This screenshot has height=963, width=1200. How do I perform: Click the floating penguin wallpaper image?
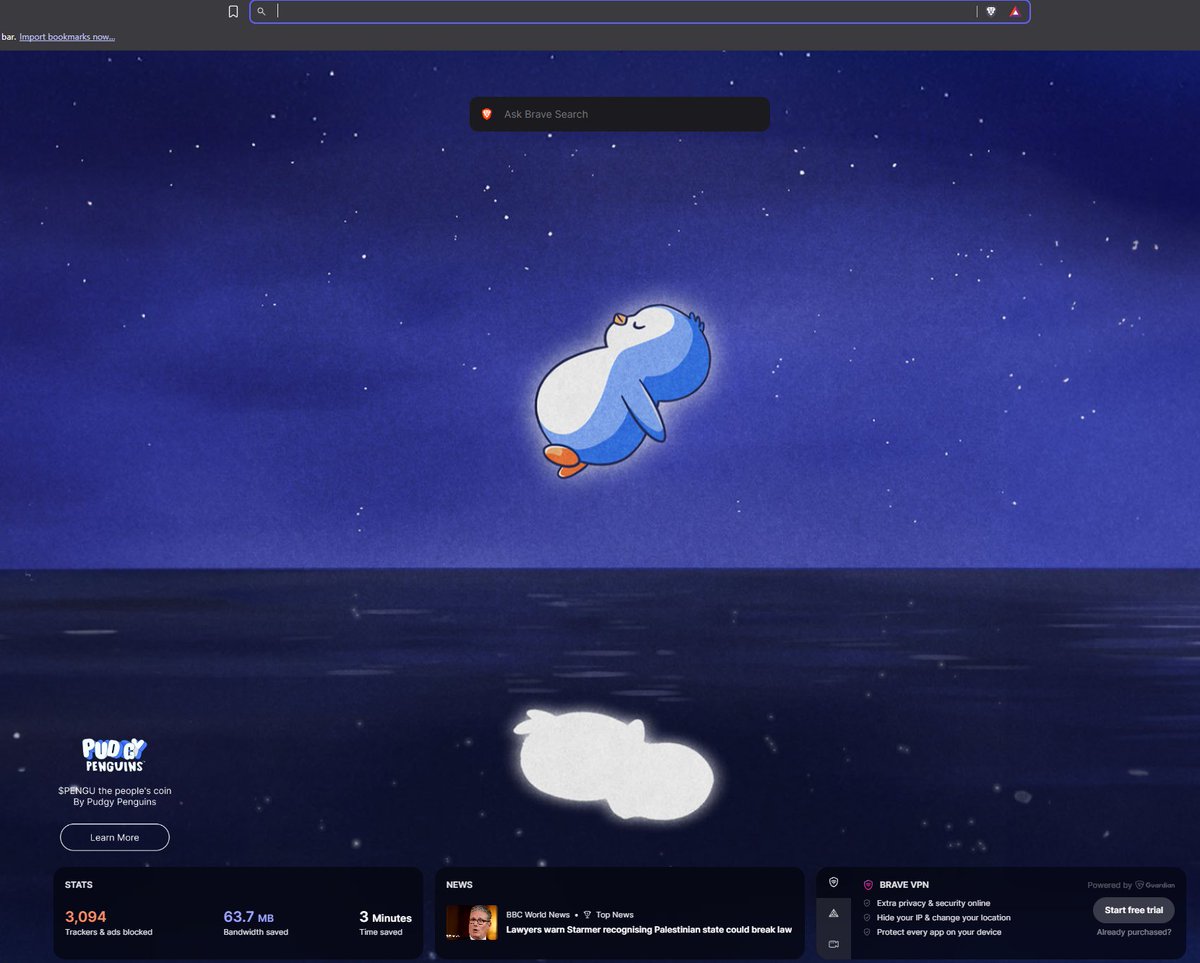pos(622,390)
